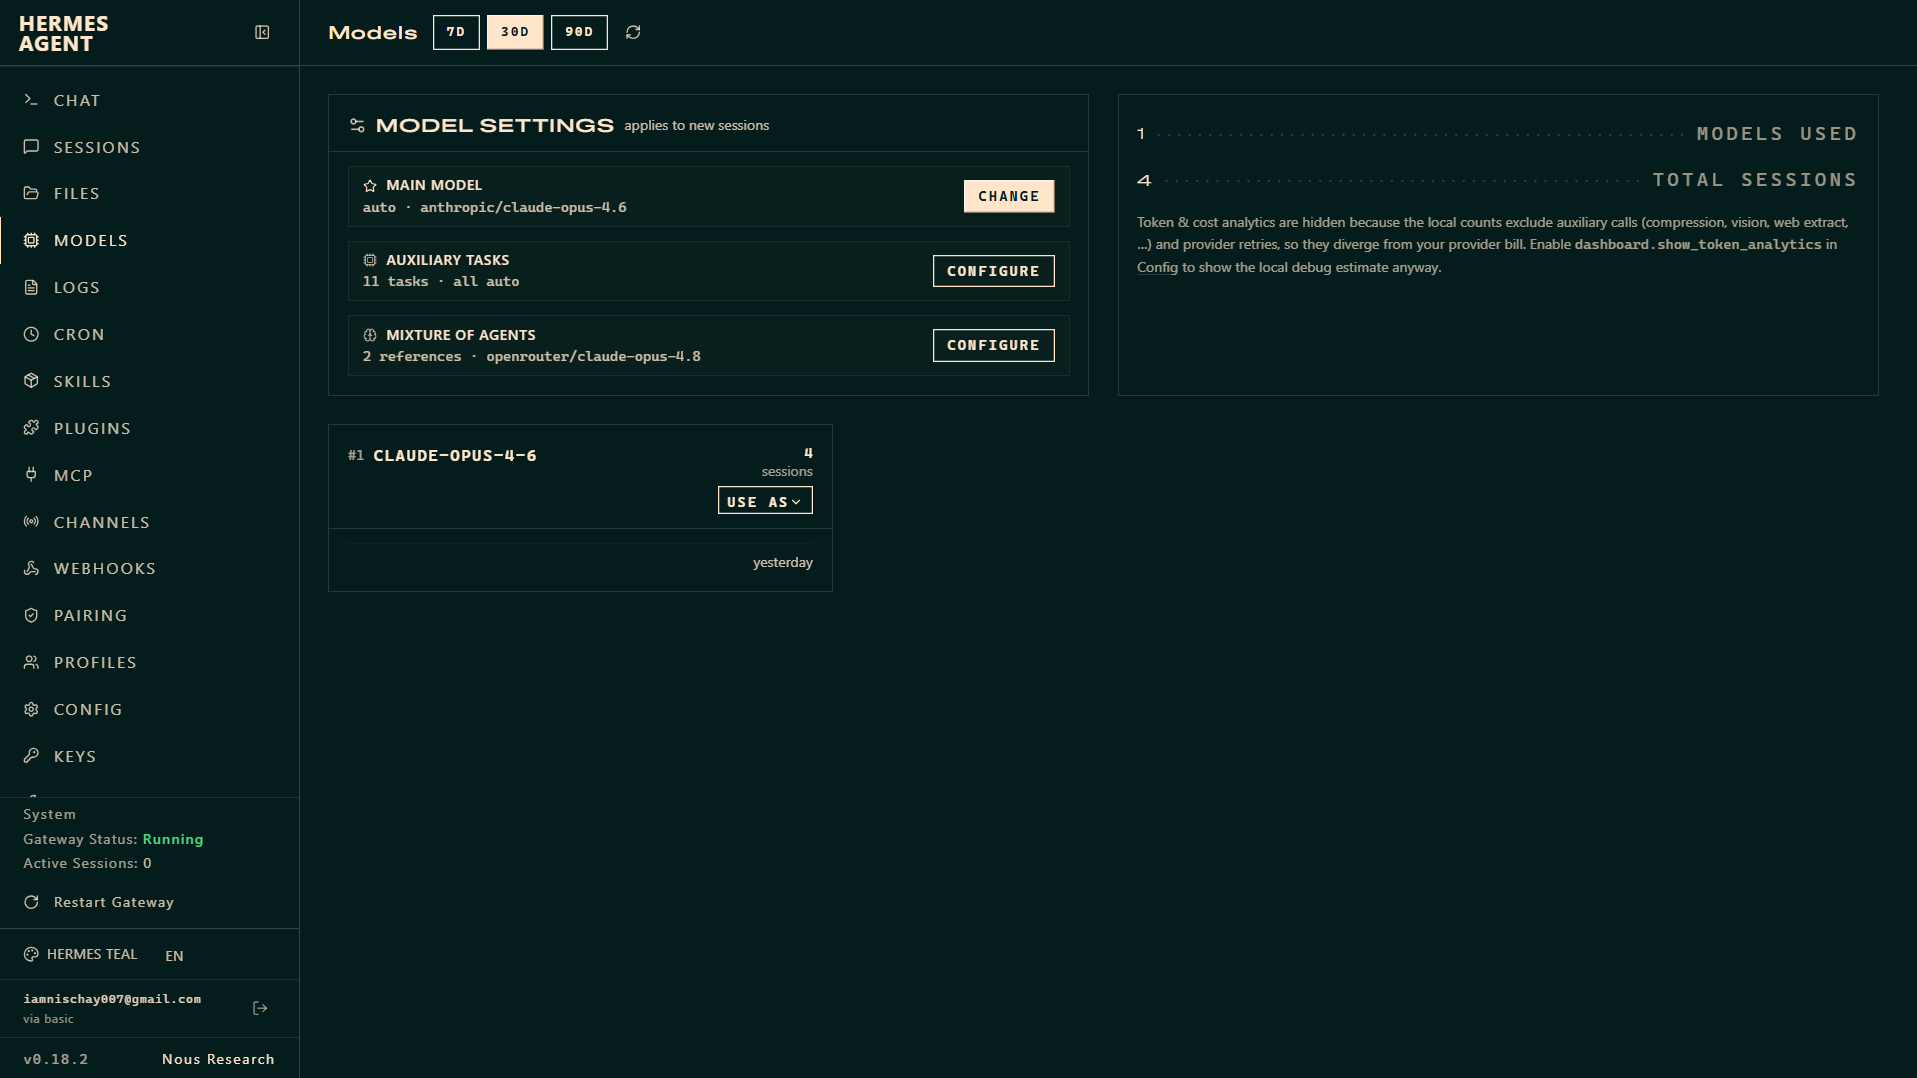Screen dimensions: 1917x1078
Task: Open the Logs section
Action: coord(150,287)
